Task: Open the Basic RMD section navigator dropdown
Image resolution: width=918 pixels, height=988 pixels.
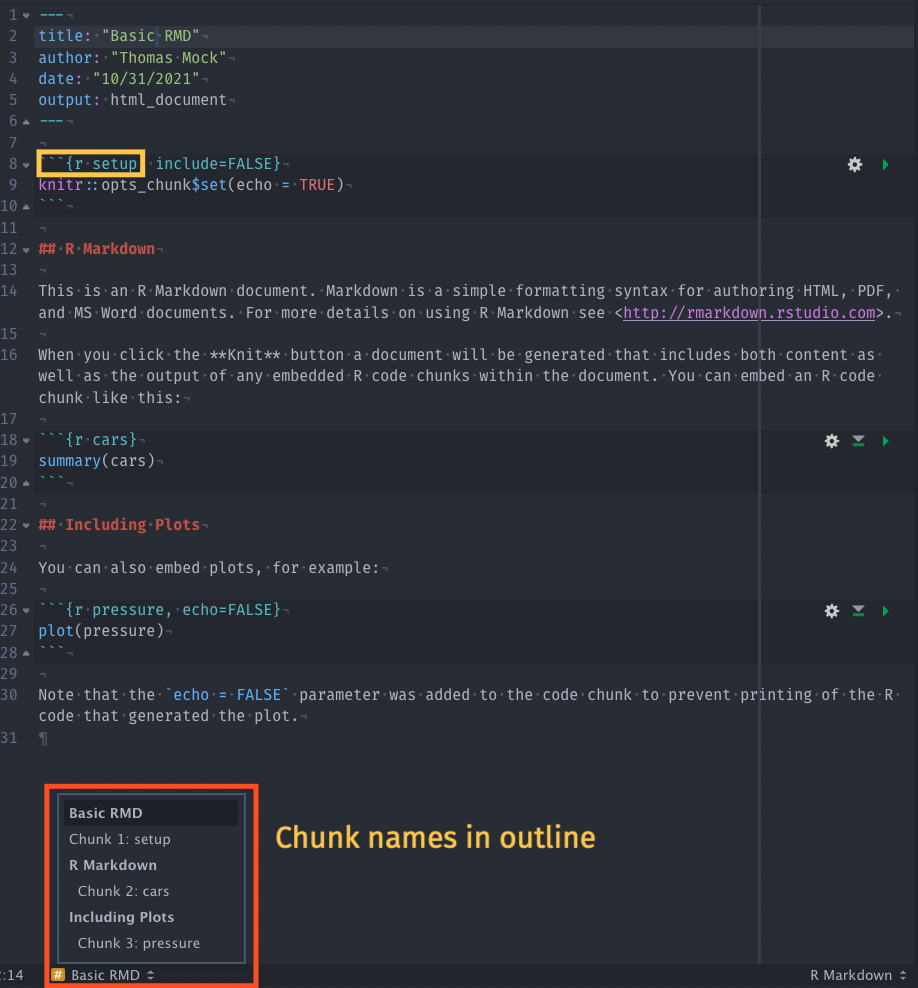Action: coord(112,975)
